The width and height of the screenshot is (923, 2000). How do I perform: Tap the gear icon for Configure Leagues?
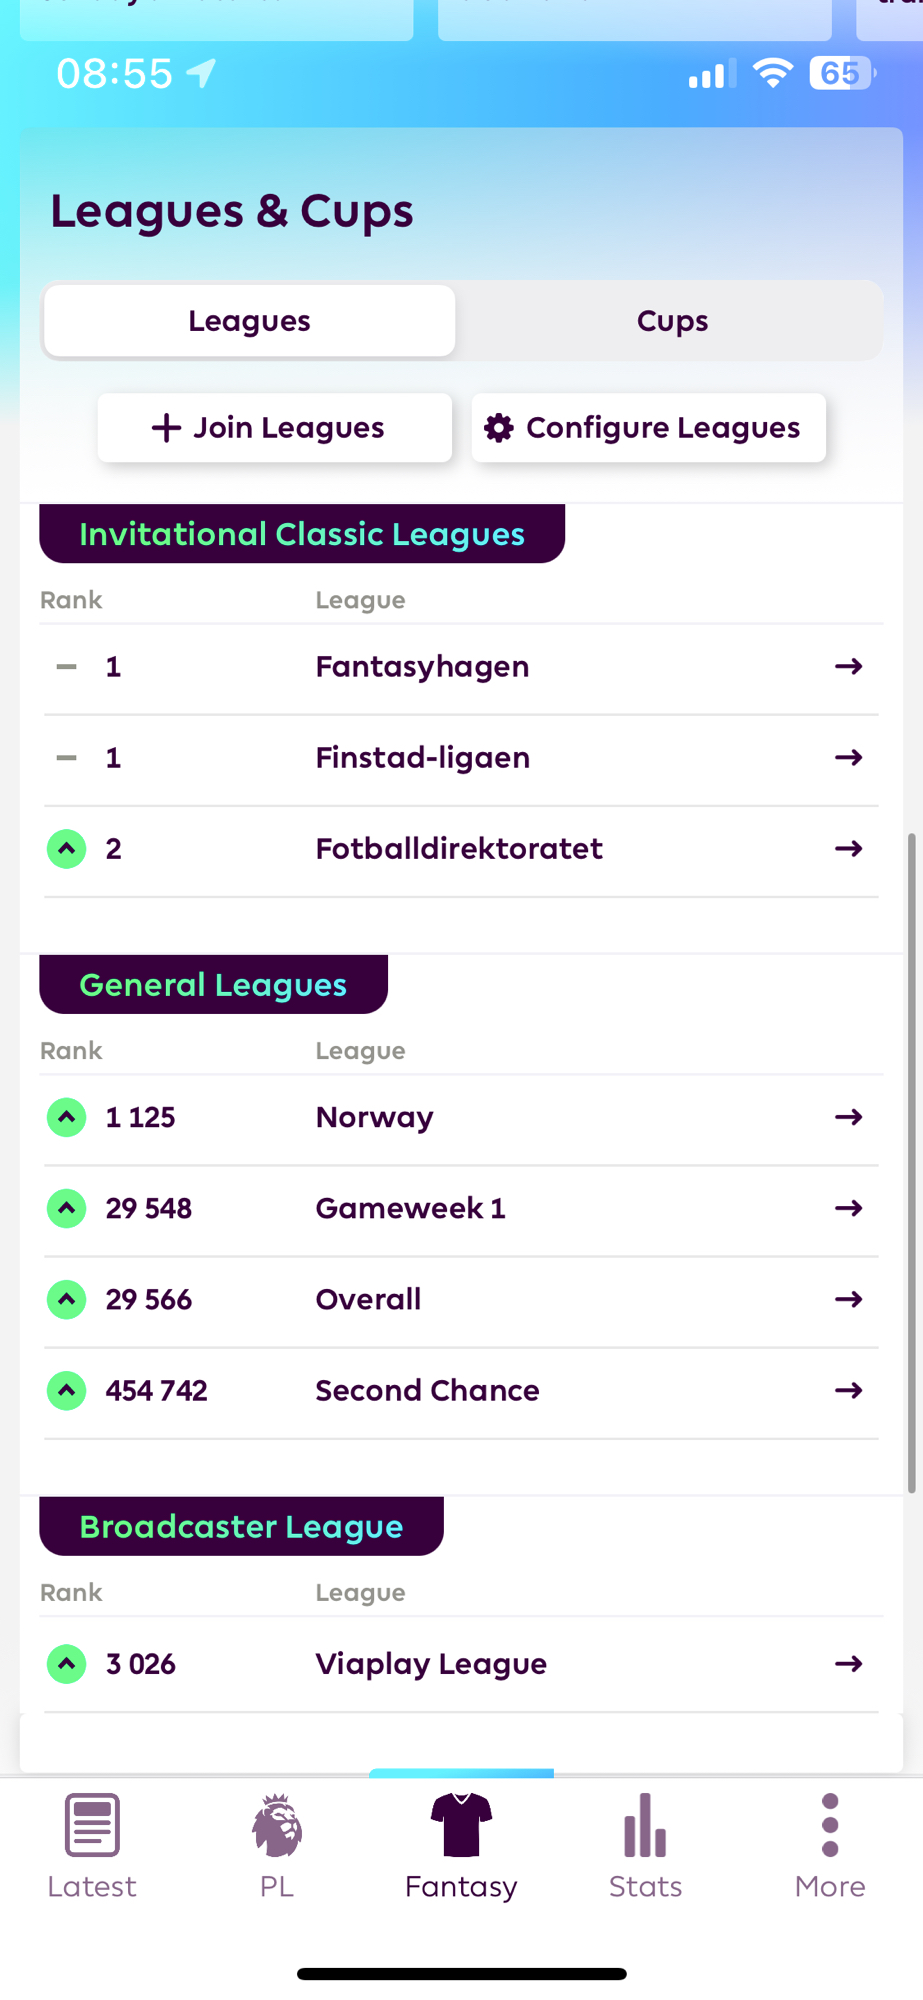(x=499, y=428)
